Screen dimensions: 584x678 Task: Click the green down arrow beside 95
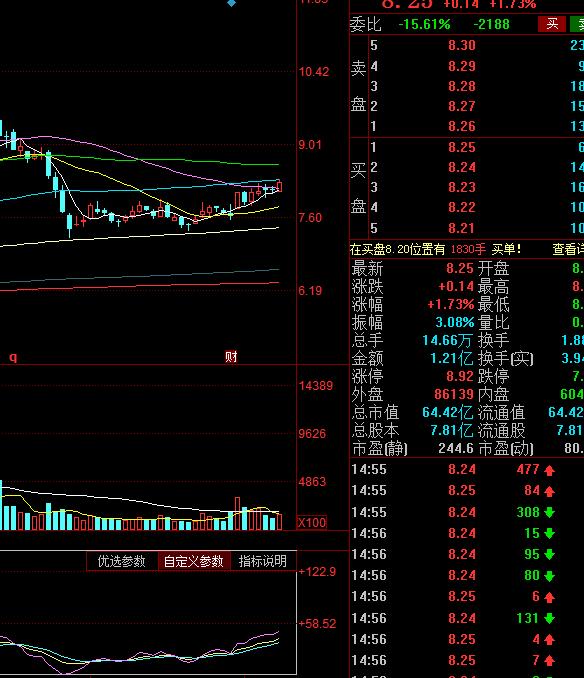(x=549, y=555)
